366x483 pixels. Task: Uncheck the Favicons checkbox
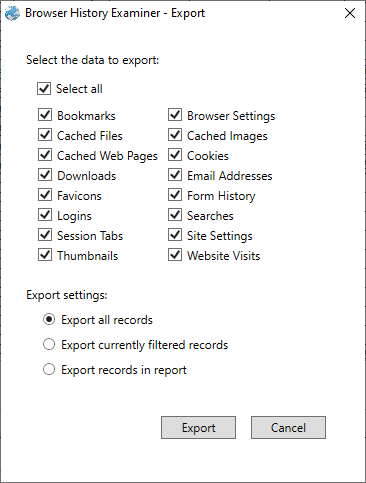(45, 195)
